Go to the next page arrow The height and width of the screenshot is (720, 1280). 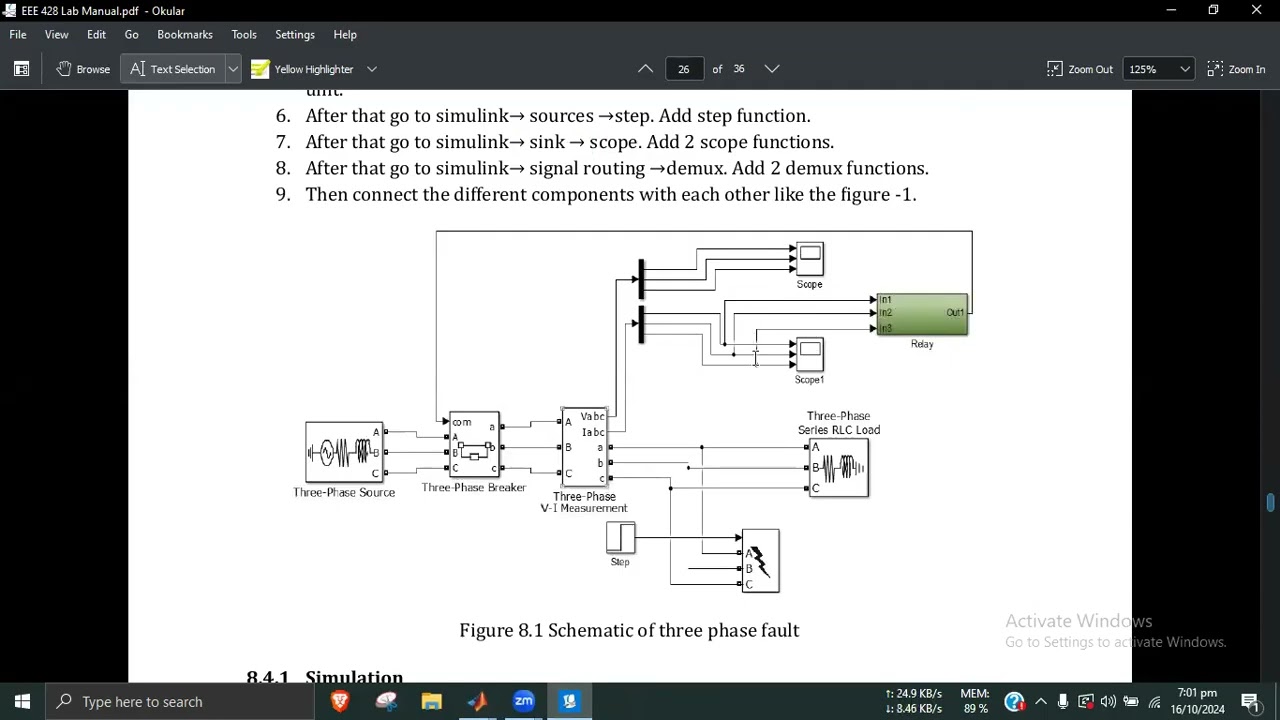point(772,69)
